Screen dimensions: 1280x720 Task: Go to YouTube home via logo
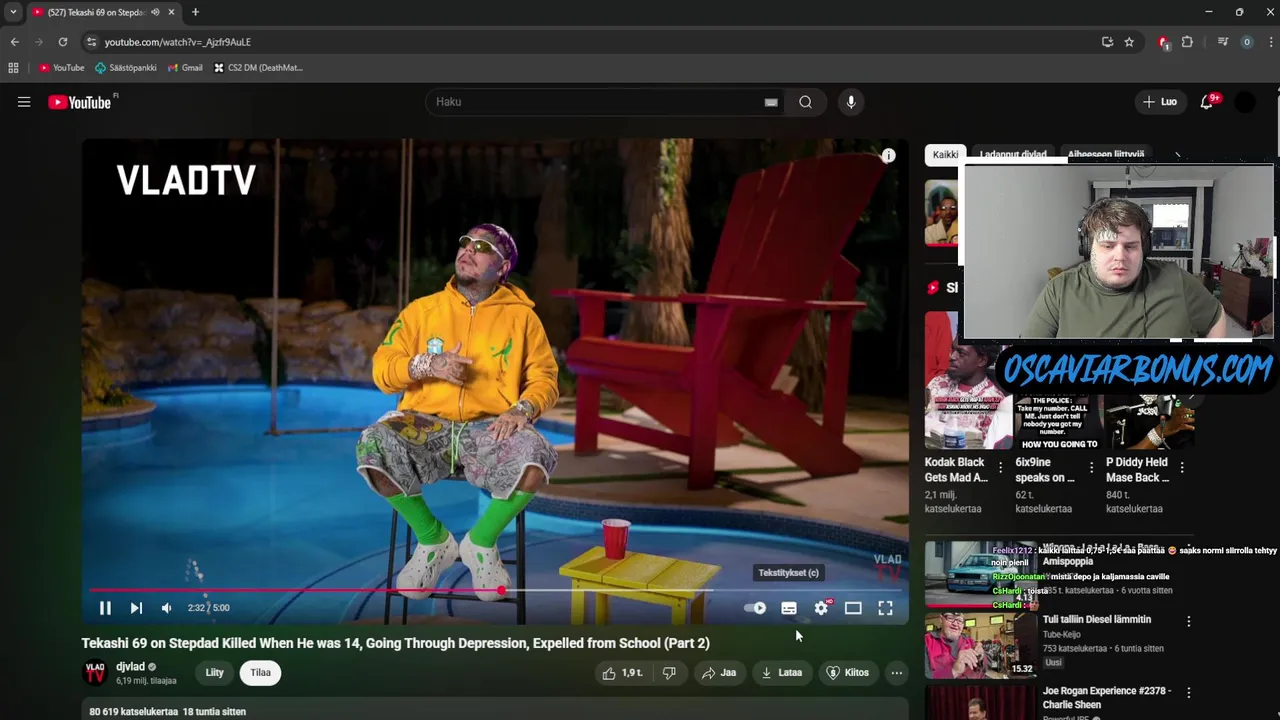tap(80, 102)
